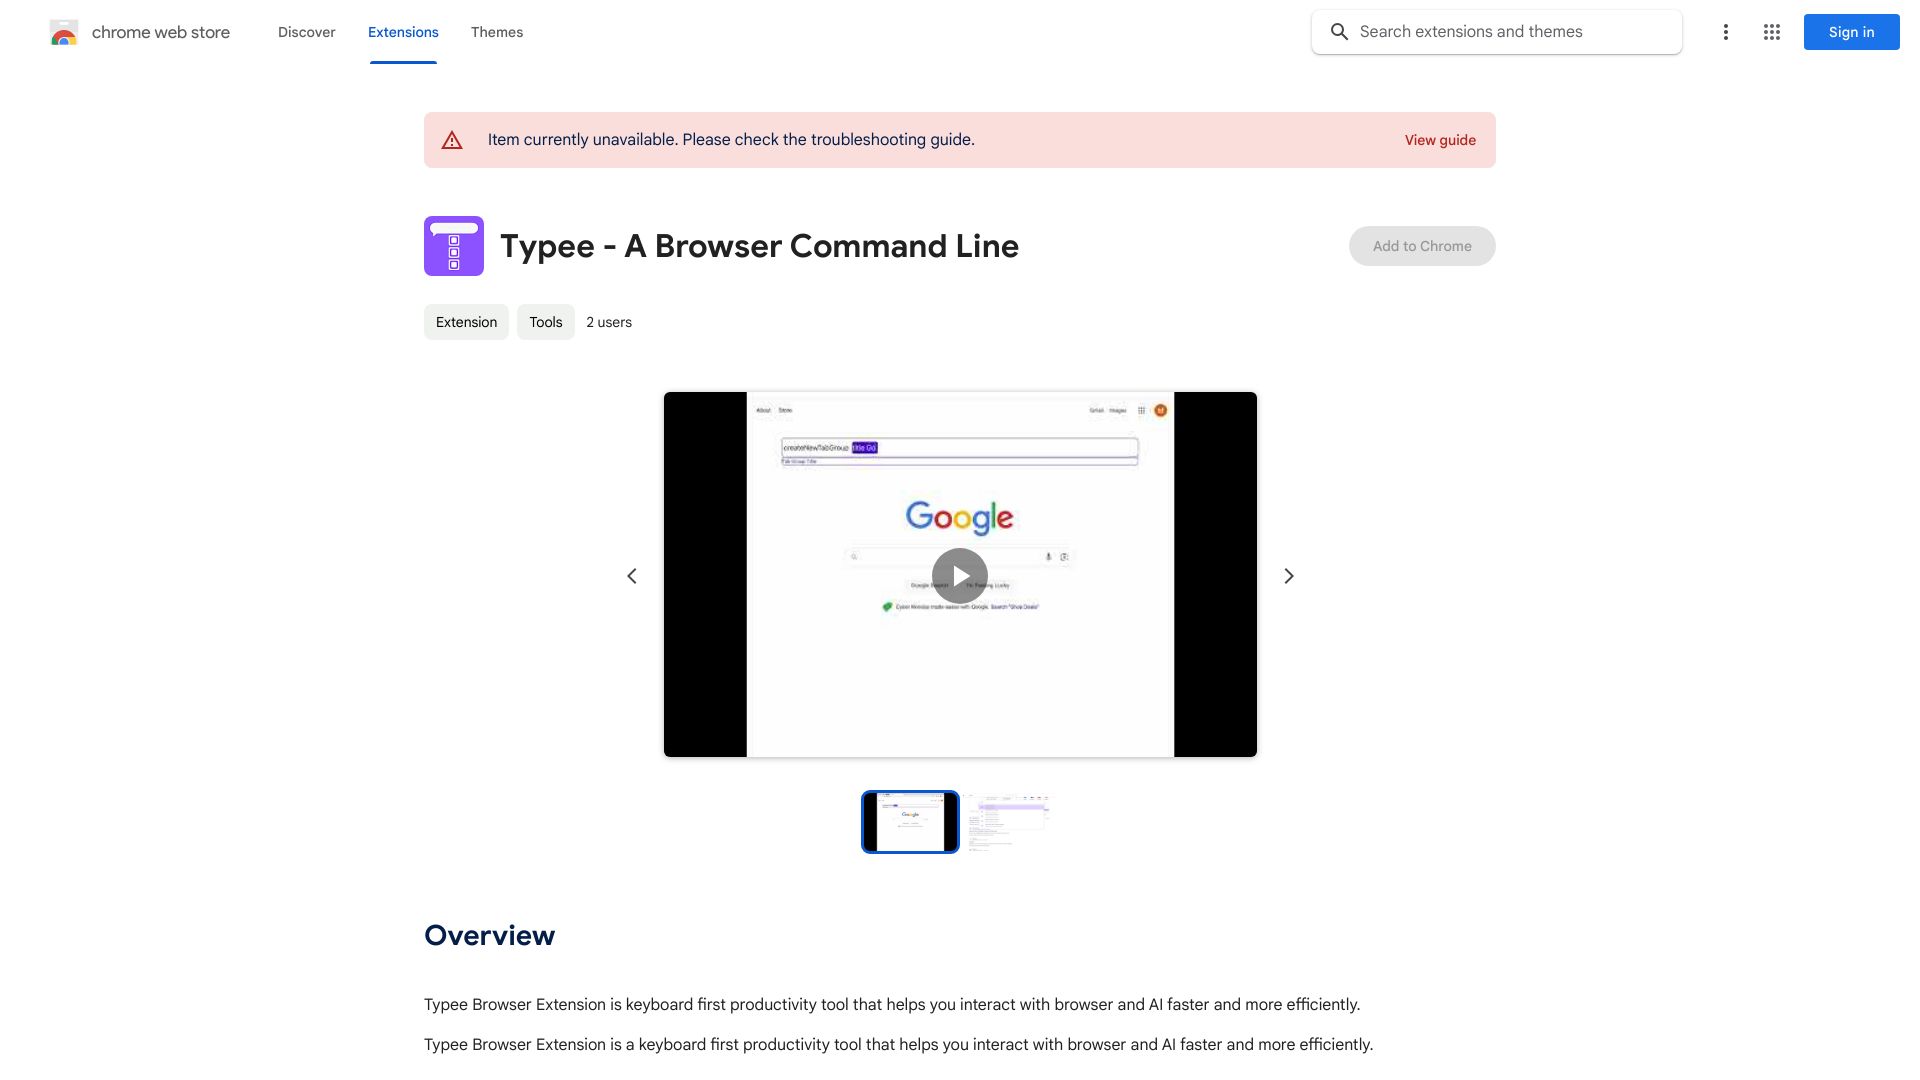Viewport: 1920px width, 1080px height.
Task: Click the View guide link
Action: (x=1440, y=138)
